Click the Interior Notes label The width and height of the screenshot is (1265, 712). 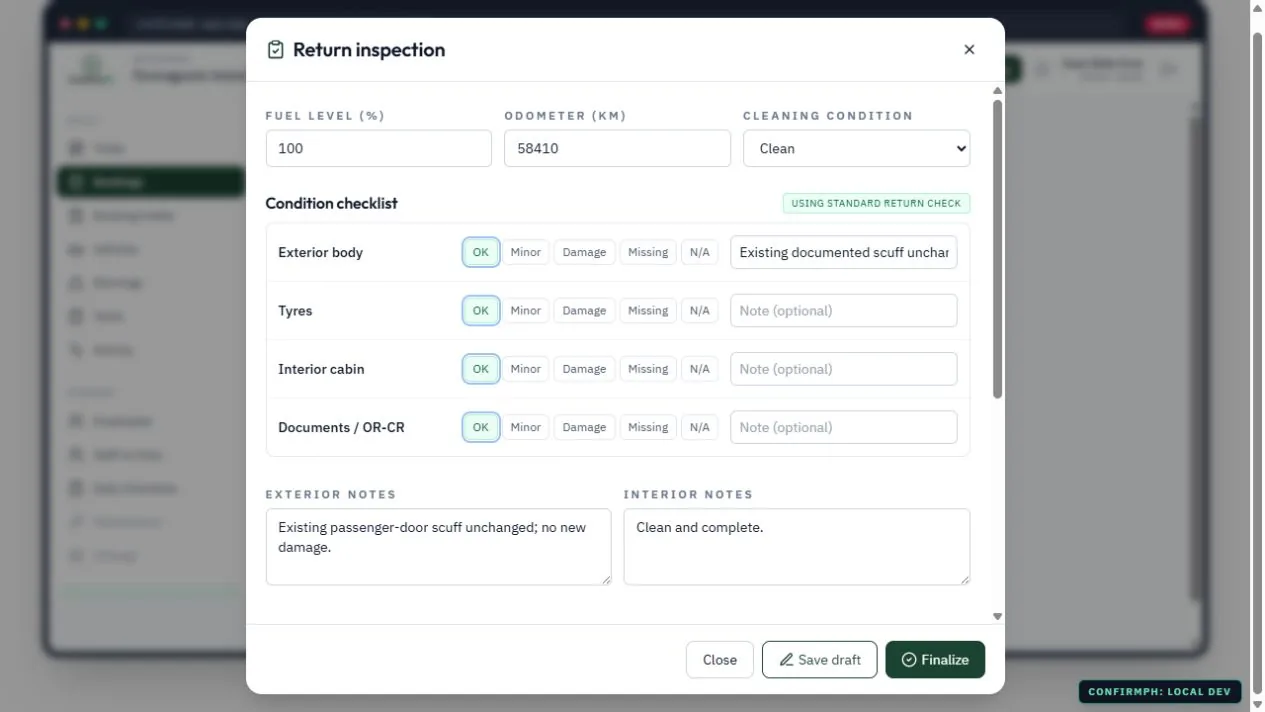689,495
